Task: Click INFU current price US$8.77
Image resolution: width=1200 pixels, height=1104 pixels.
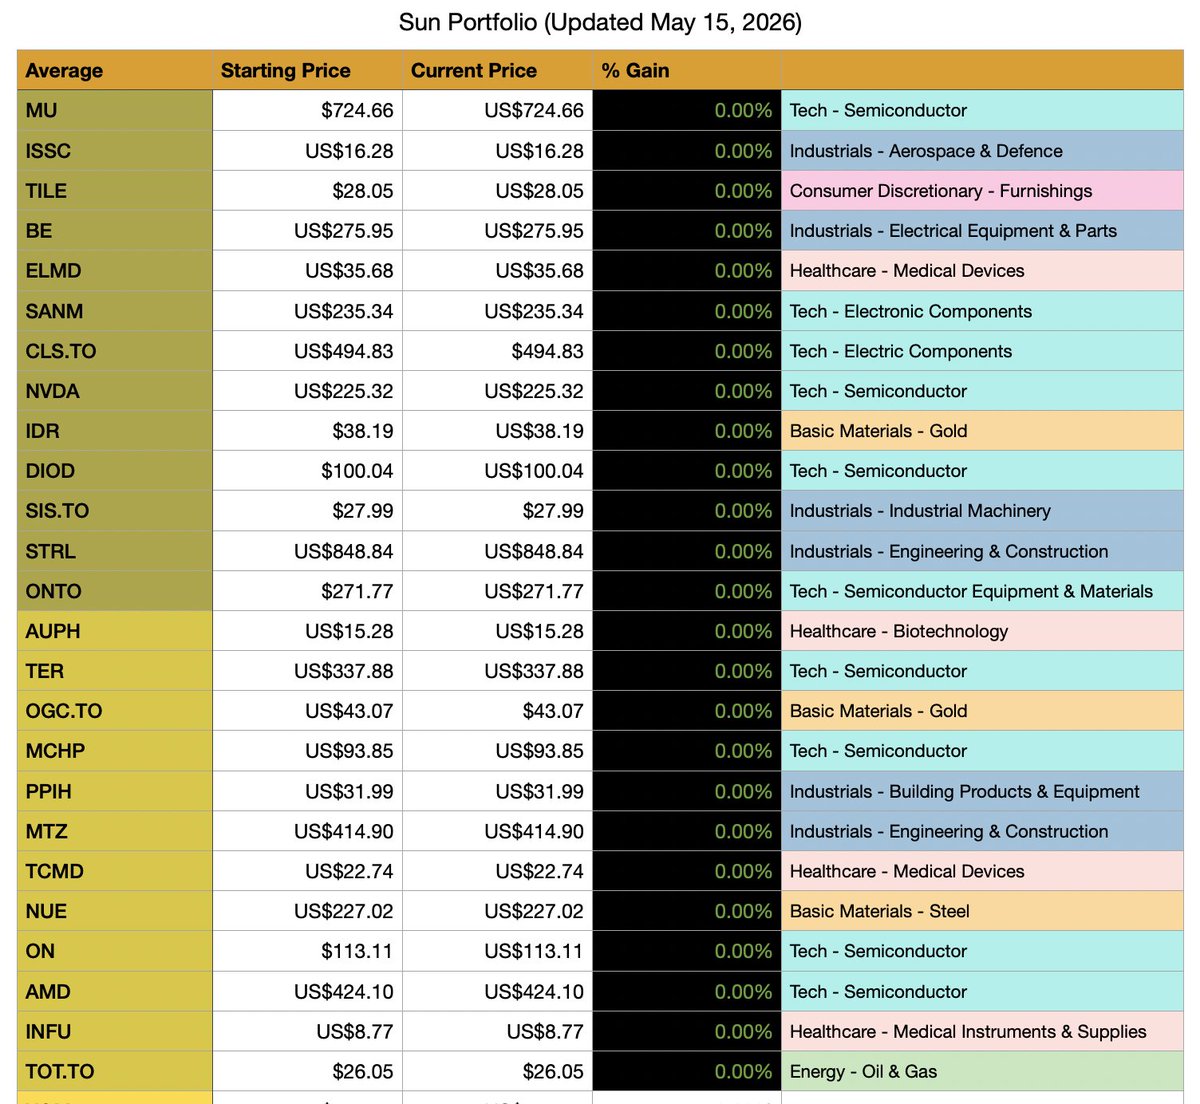Action: coord(497,1031)
